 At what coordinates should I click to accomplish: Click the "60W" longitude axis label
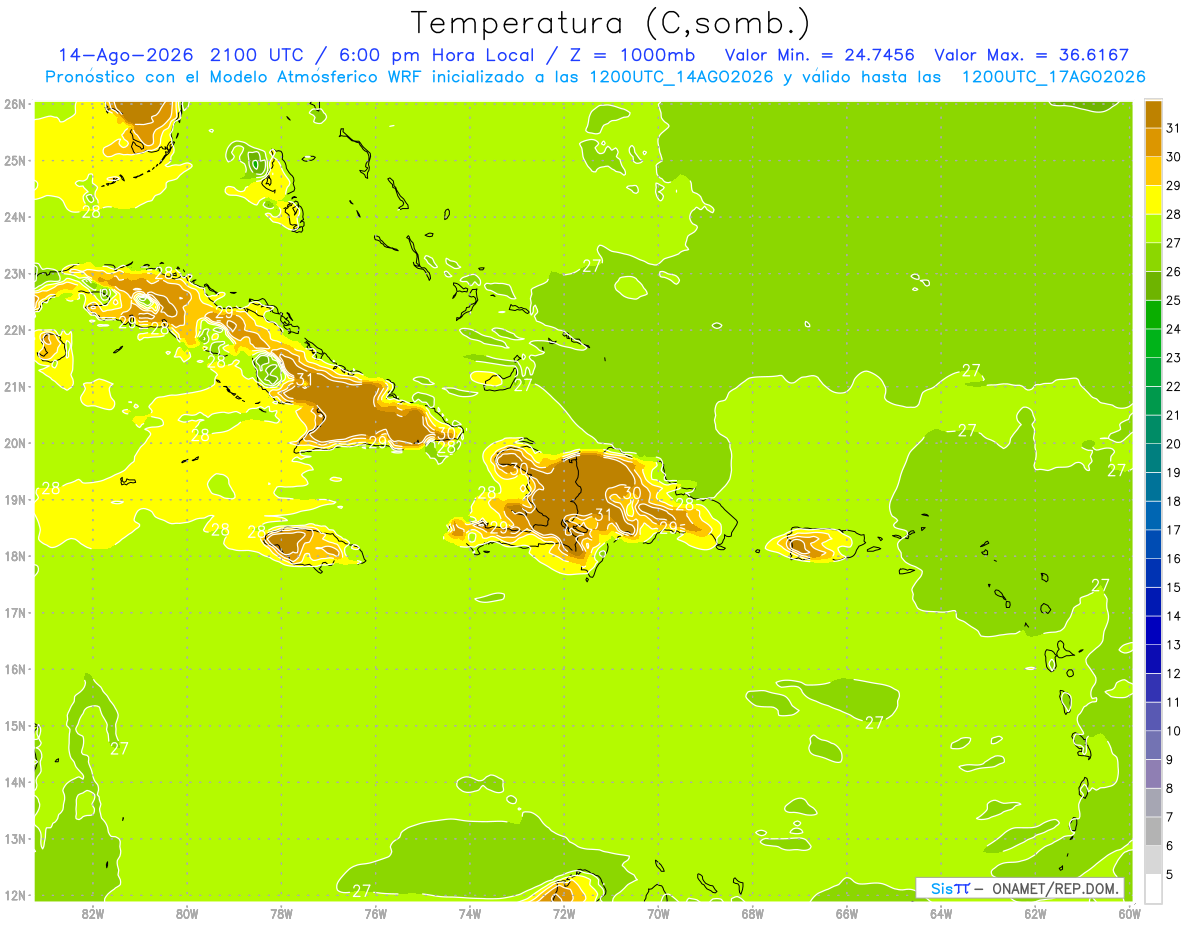pos(1129,914)
